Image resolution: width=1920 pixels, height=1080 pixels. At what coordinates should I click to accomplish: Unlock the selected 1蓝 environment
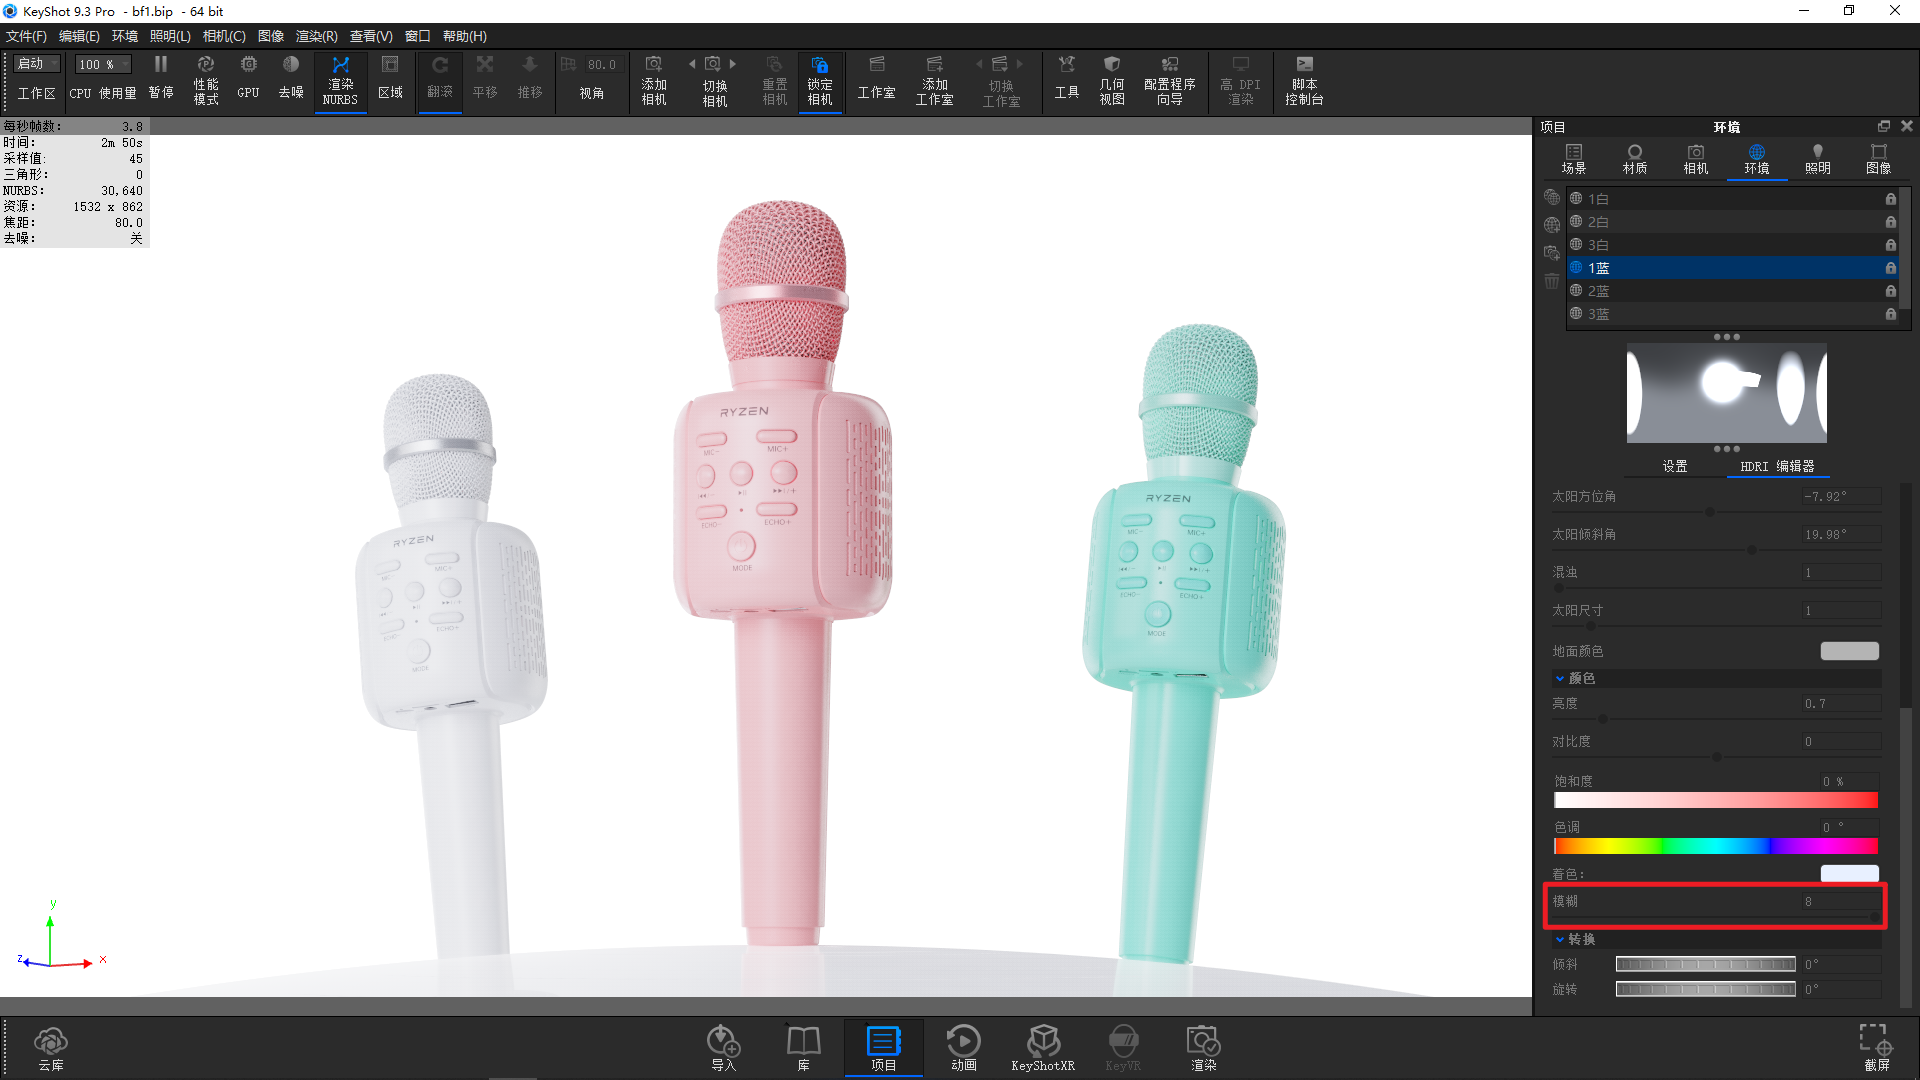tap(1890, 268)
